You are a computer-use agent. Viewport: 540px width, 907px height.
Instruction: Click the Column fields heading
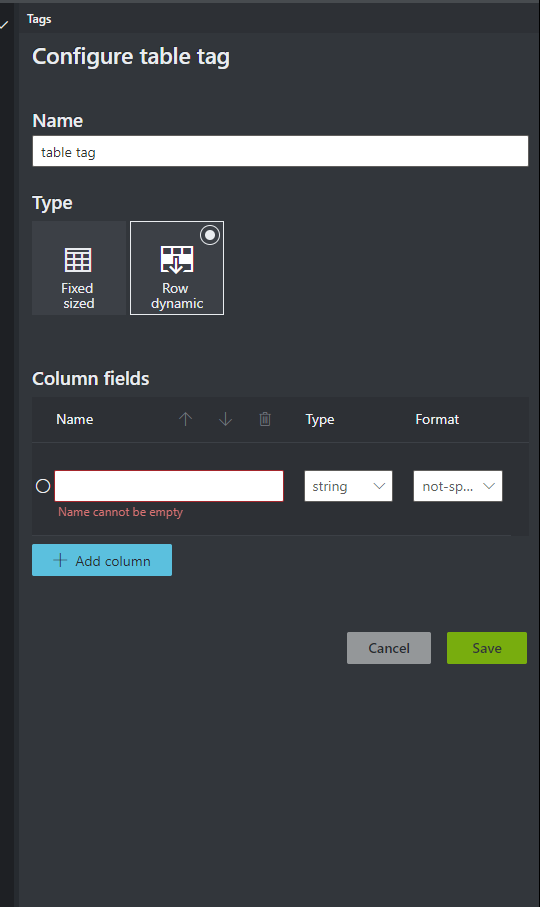(91, 378)
